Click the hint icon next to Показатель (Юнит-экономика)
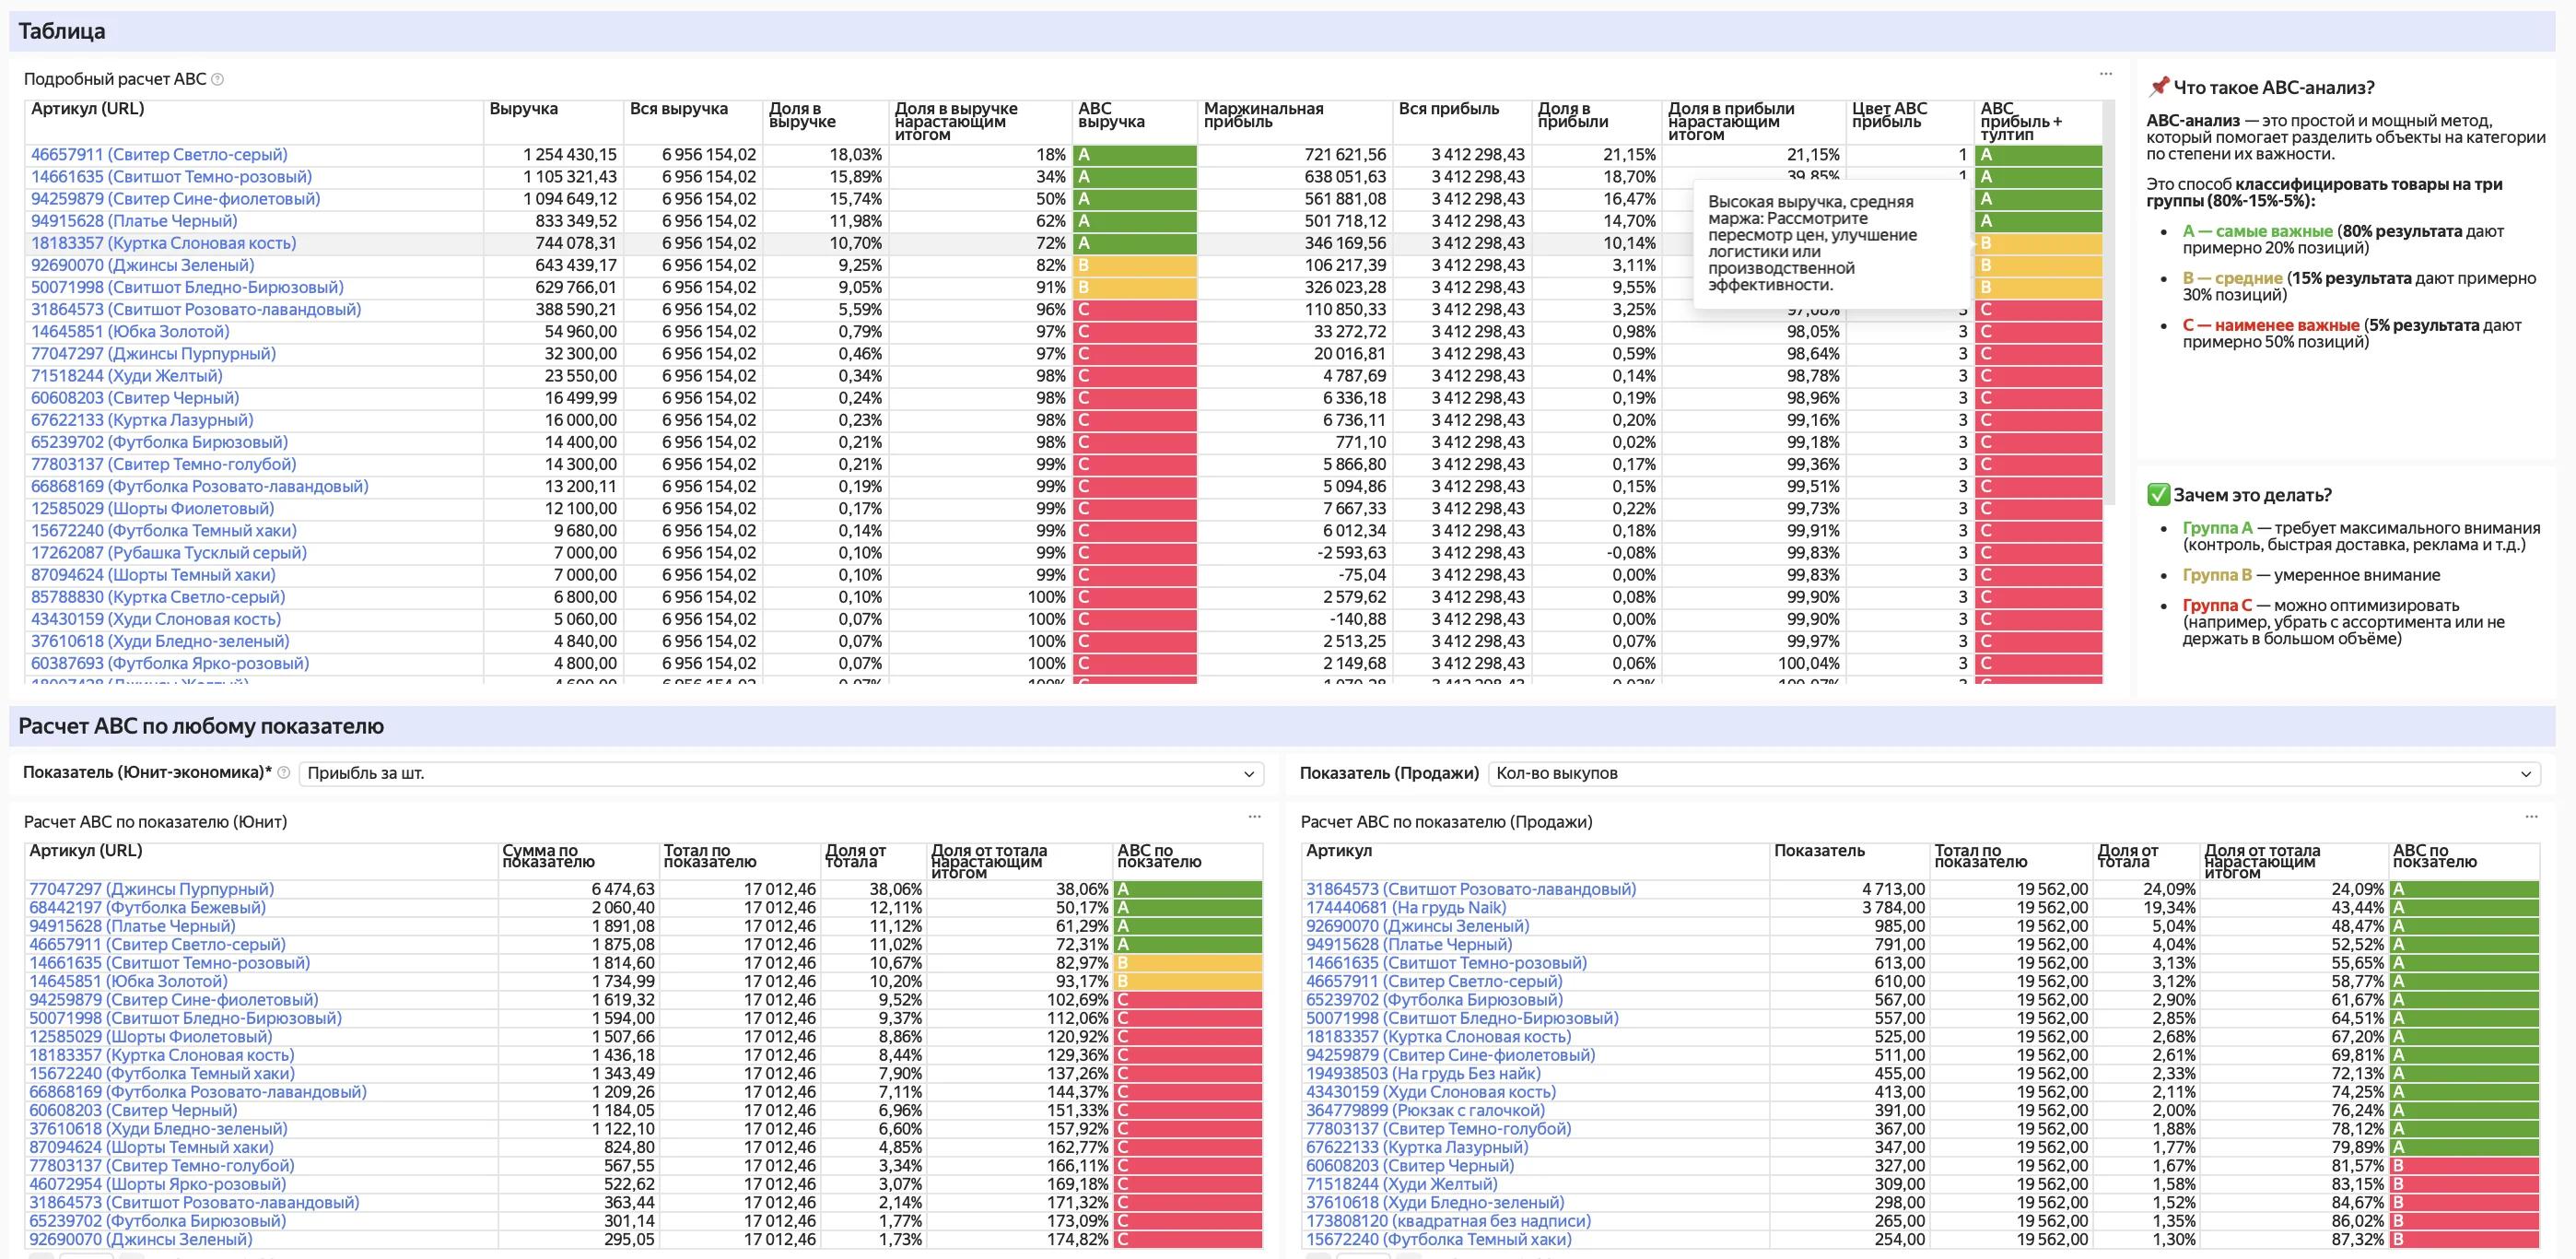 coord(283,773)
